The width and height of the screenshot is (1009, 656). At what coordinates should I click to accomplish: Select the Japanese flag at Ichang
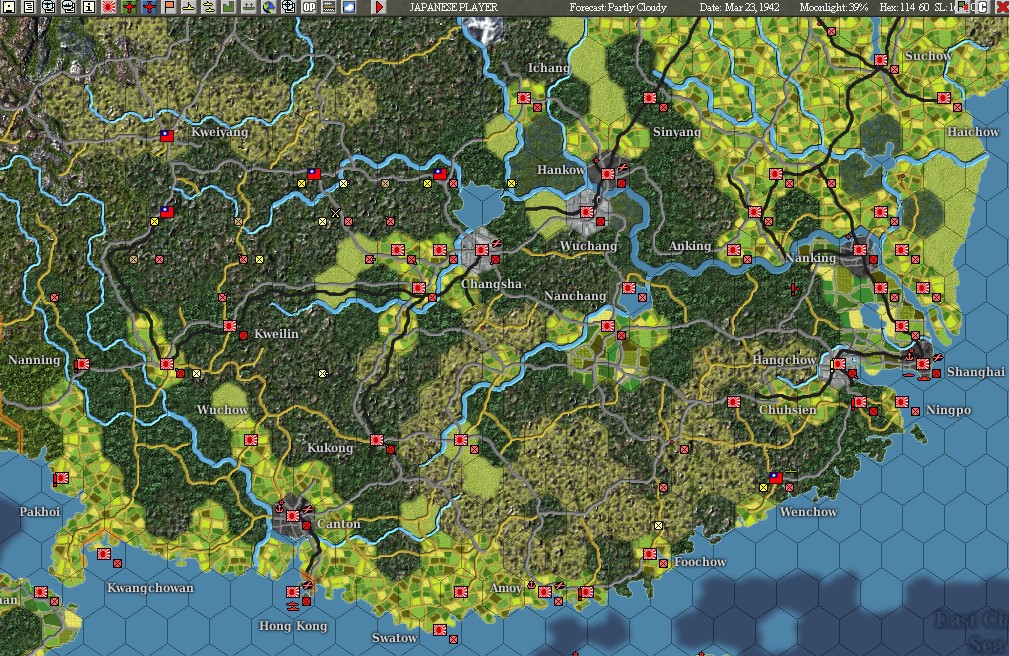pyautogui.click(x=524, y=98)
